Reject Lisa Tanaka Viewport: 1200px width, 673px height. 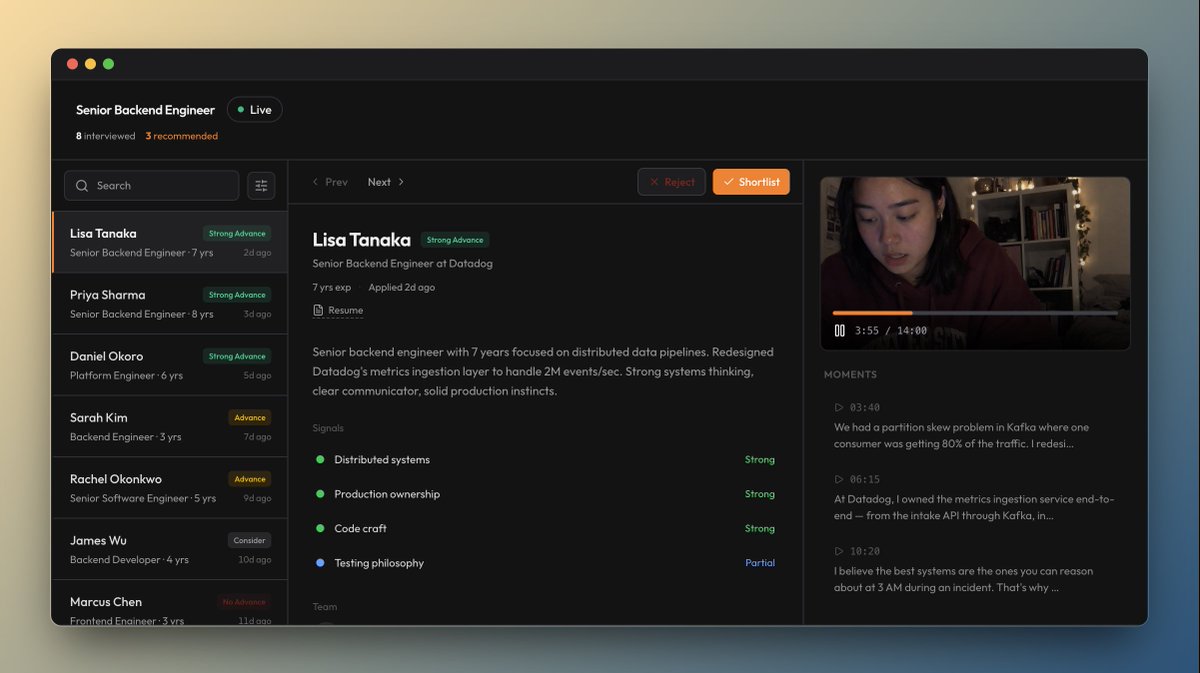tap(672, 182)
